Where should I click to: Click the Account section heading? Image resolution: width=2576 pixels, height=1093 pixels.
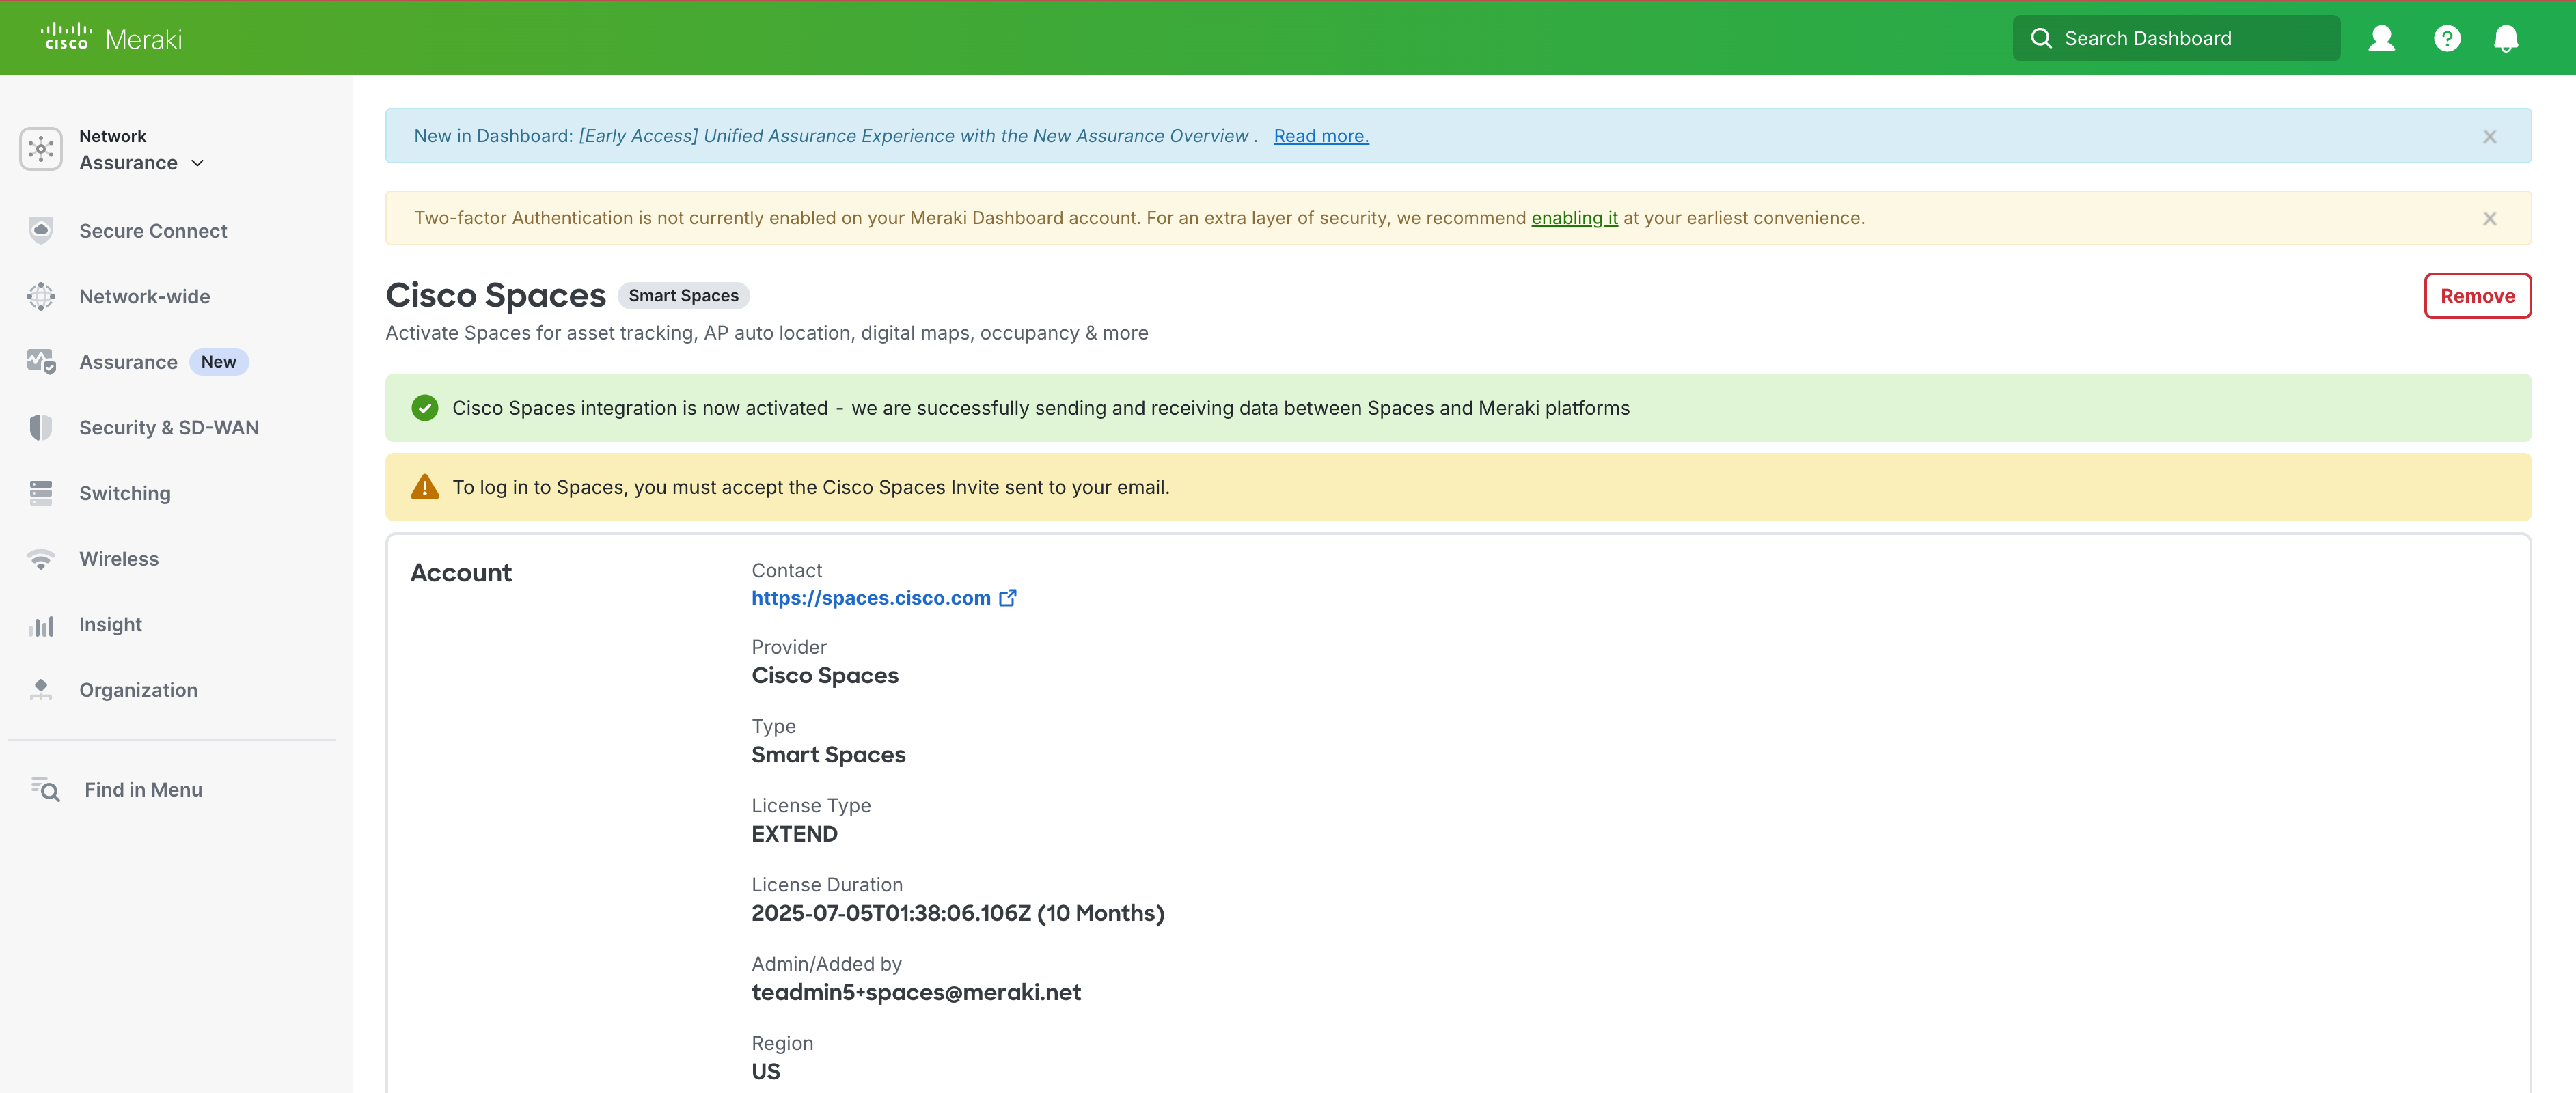point(461,573)
